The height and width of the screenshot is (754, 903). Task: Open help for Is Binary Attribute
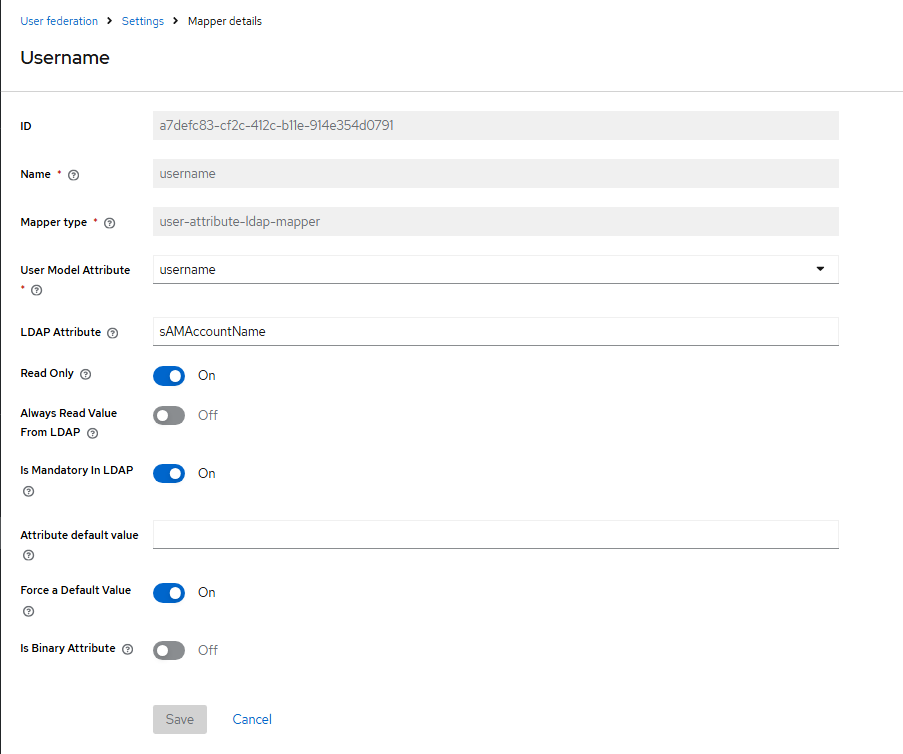127,649
